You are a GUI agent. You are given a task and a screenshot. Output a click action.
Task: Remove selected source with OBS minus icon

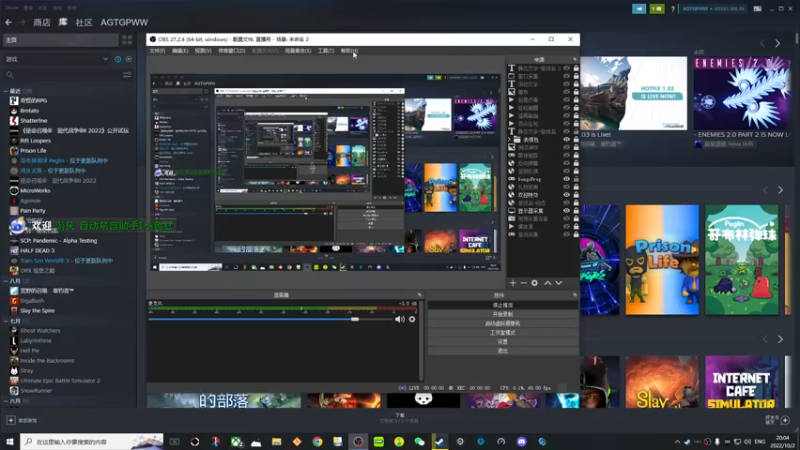(523, 283)
